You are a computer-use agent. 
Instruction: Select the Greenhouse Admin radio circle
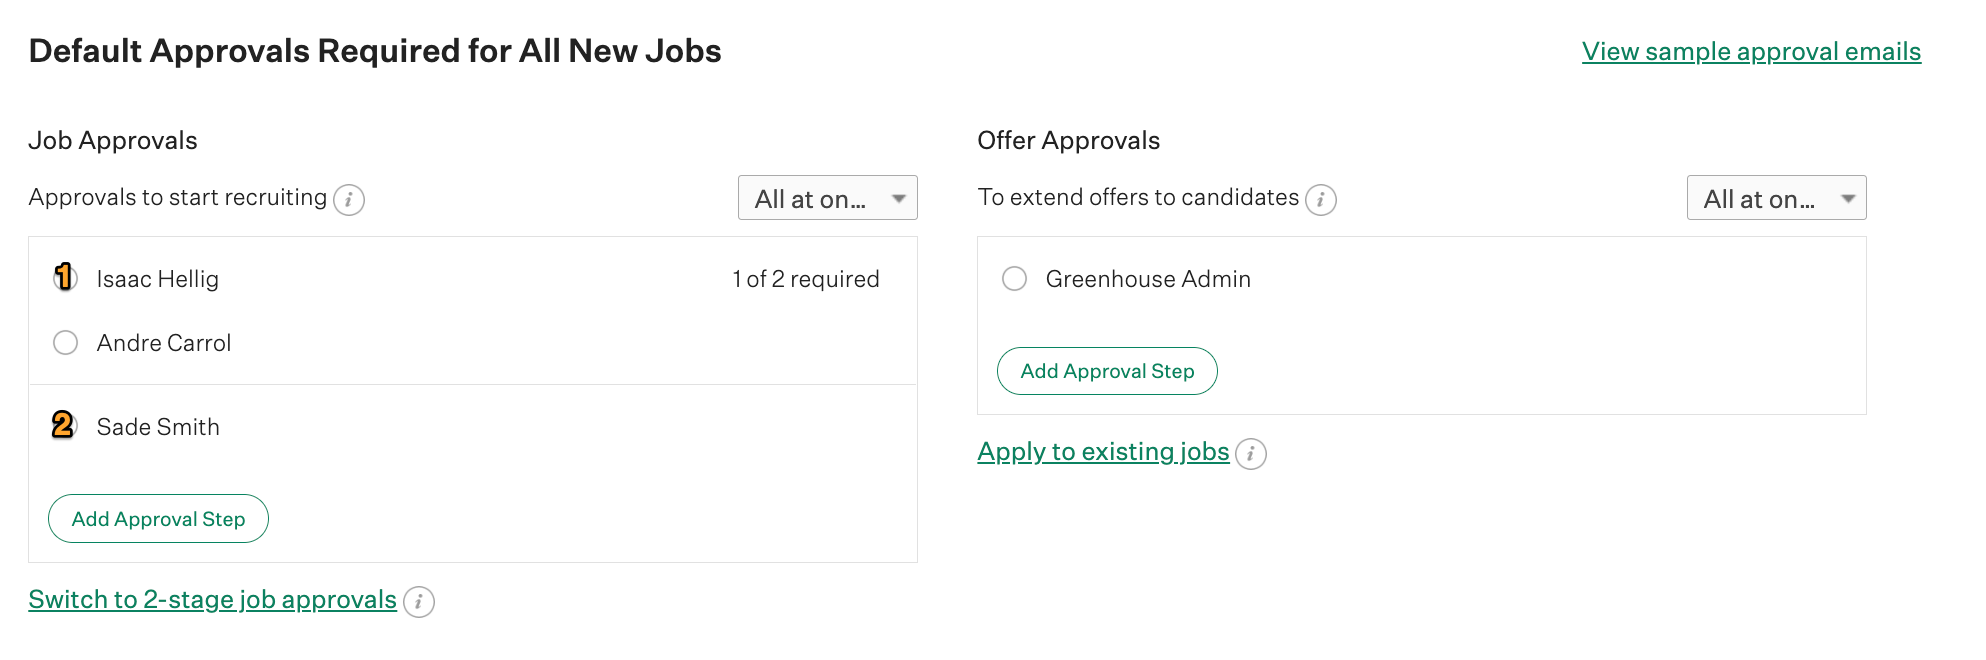1014,279
